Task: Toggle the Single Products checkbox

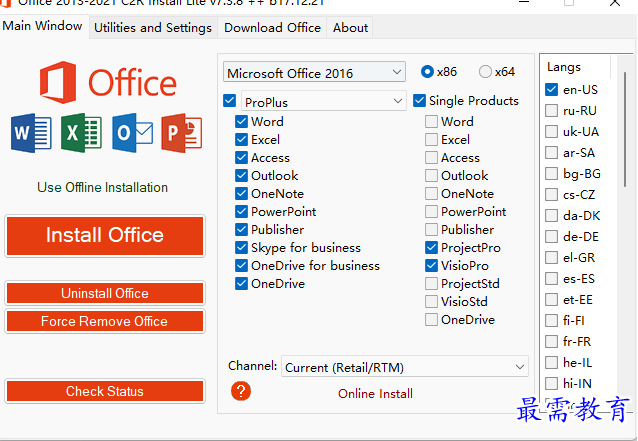Action: tap(419, 100)
